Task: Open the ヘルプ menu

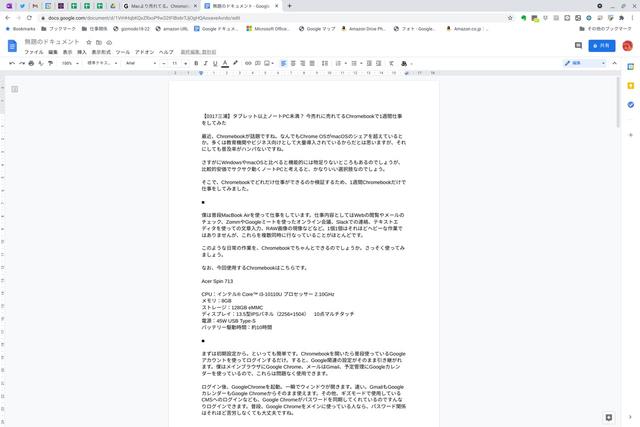Action: [166, 52]
